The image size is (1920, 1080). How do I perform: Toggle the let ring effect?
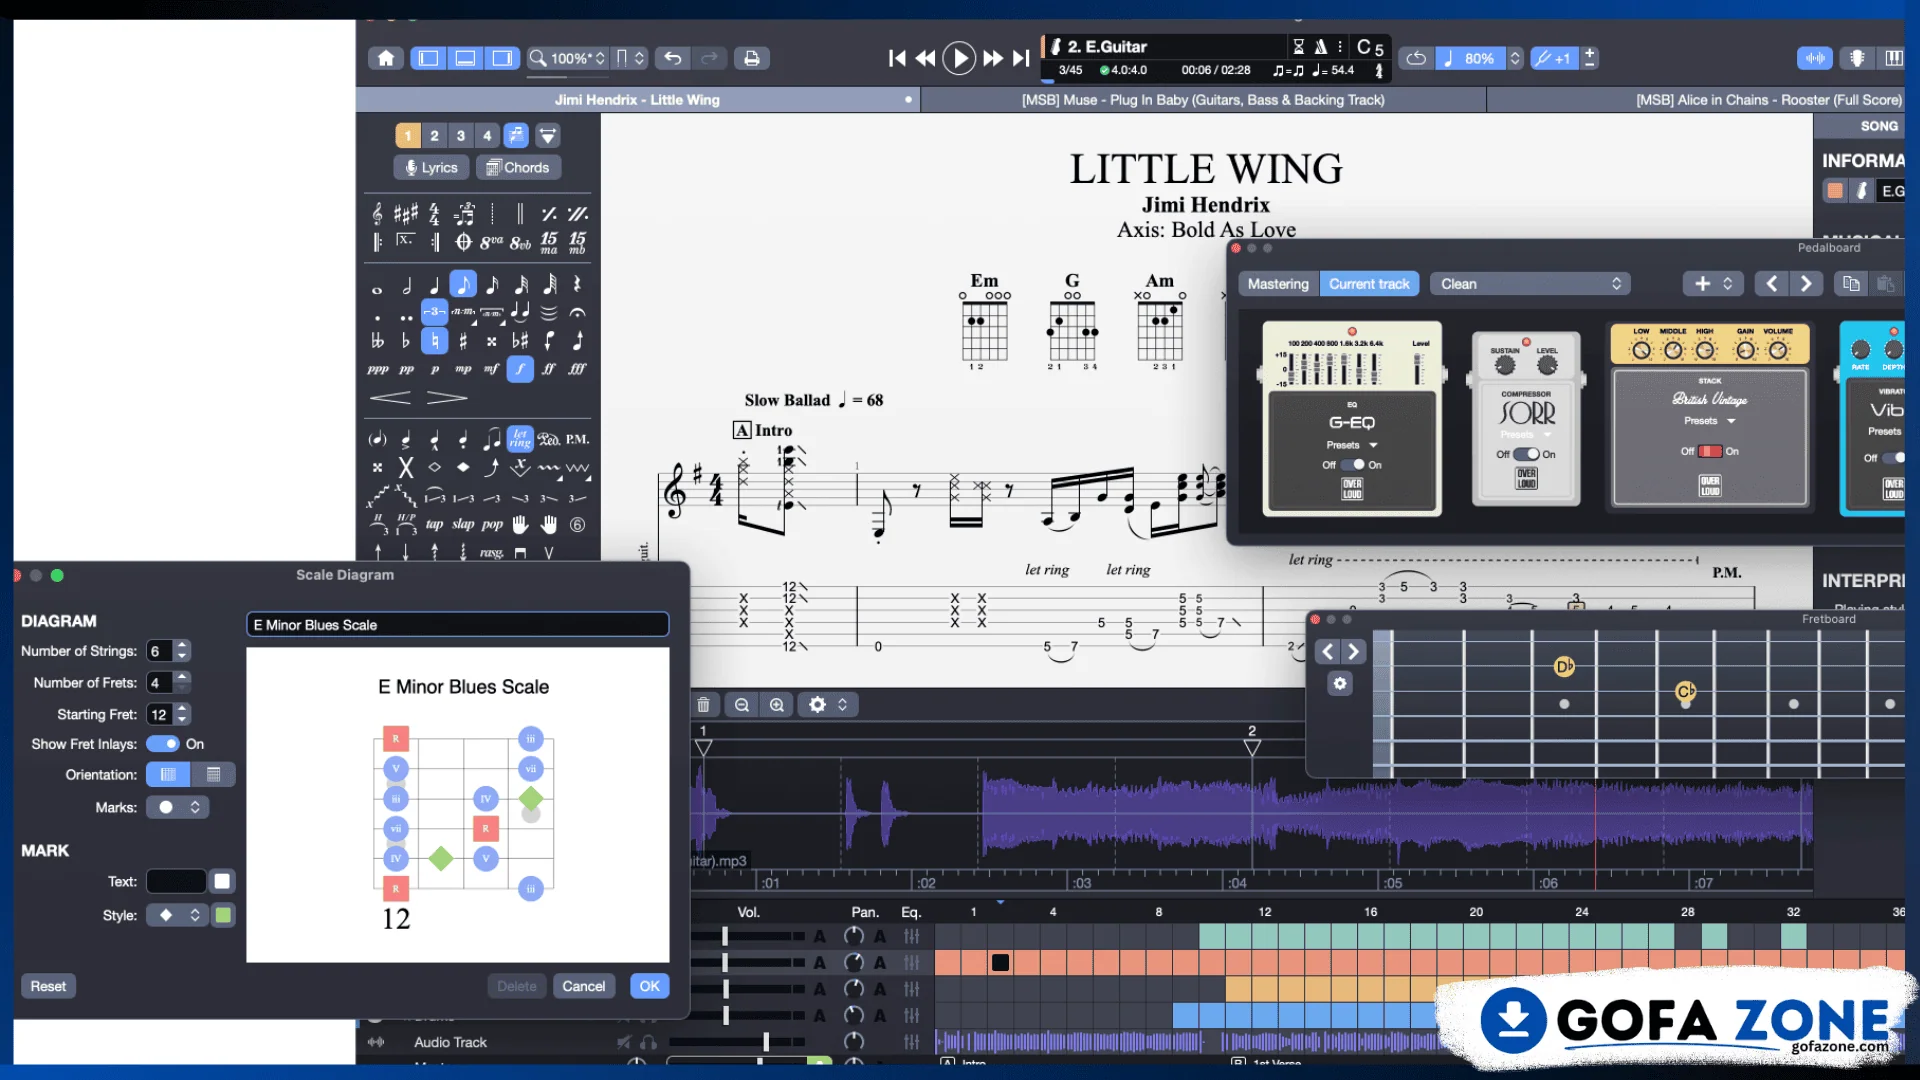coord(520,439)
